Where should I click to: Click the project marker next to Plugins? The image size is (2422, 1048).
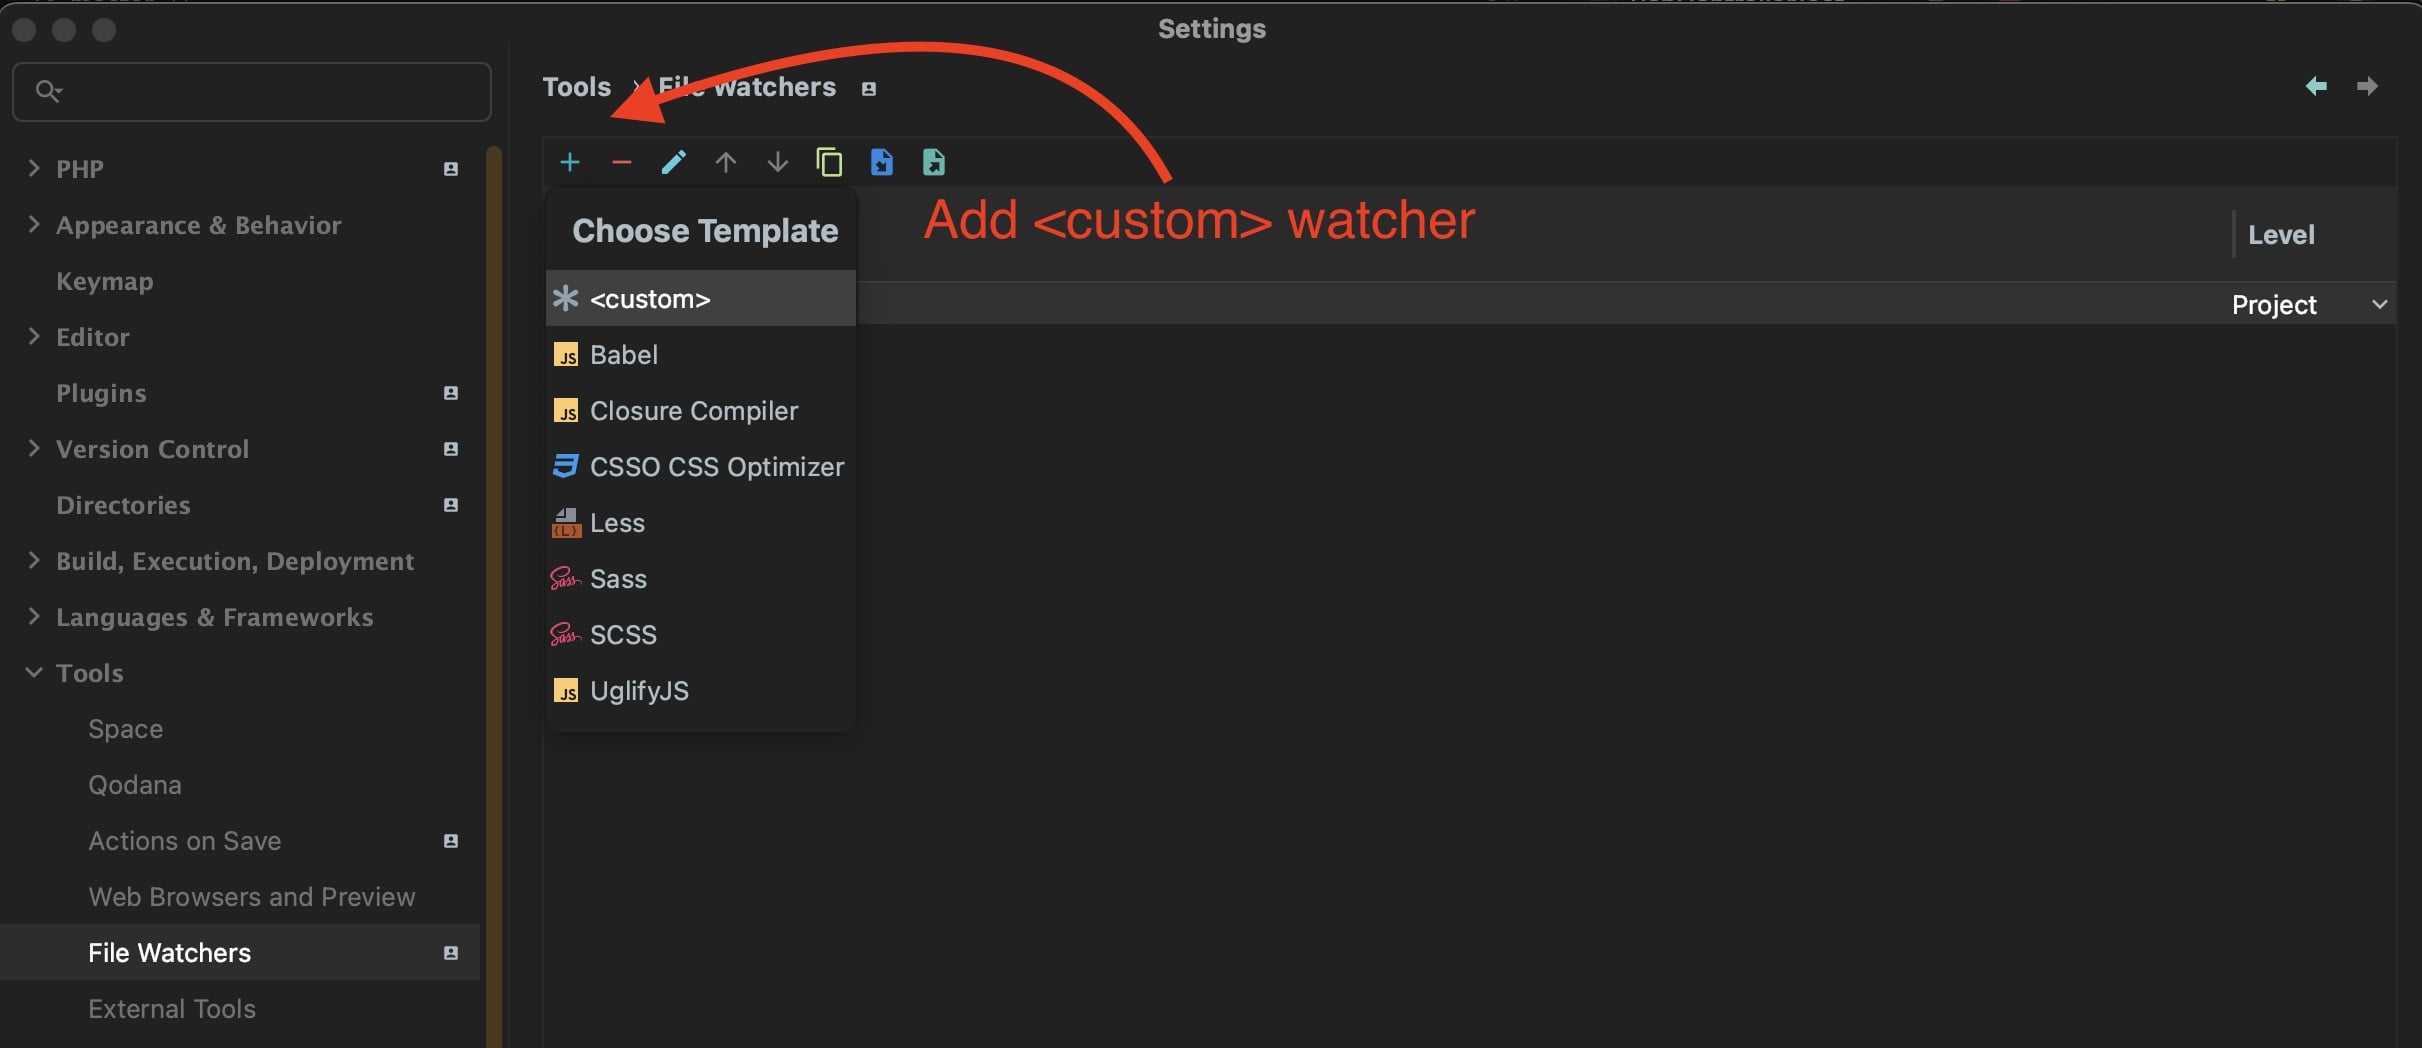(x=451, y=393)
